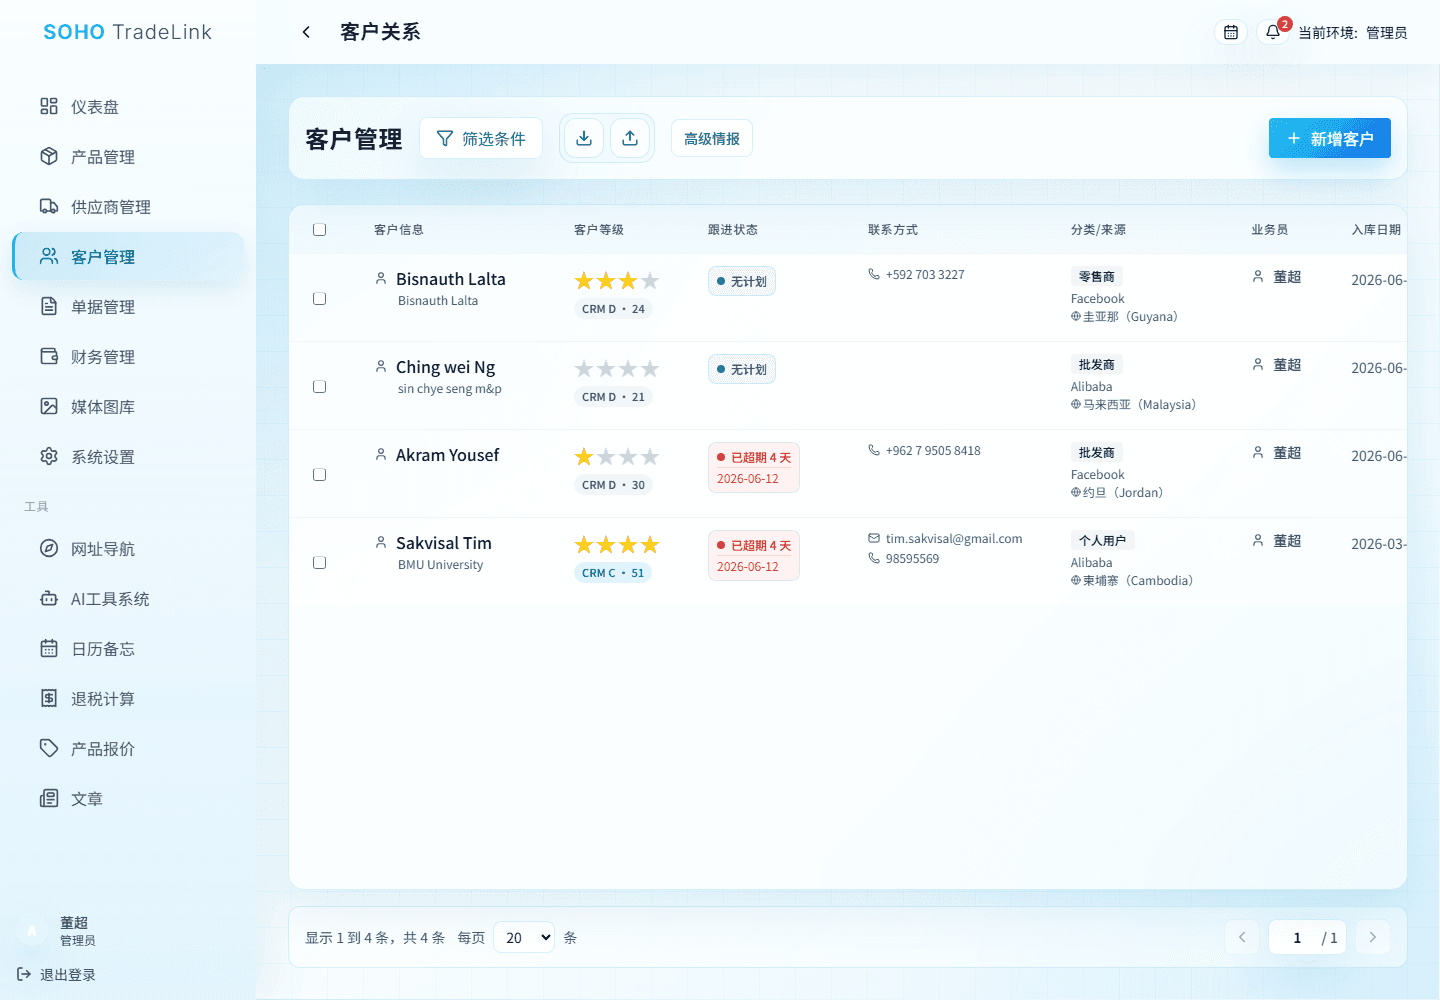Image resolution: width=1440 pixels, height=1000 pixels.
Task: Open AI工具系统 in sidebar
Action: point(128,598)
